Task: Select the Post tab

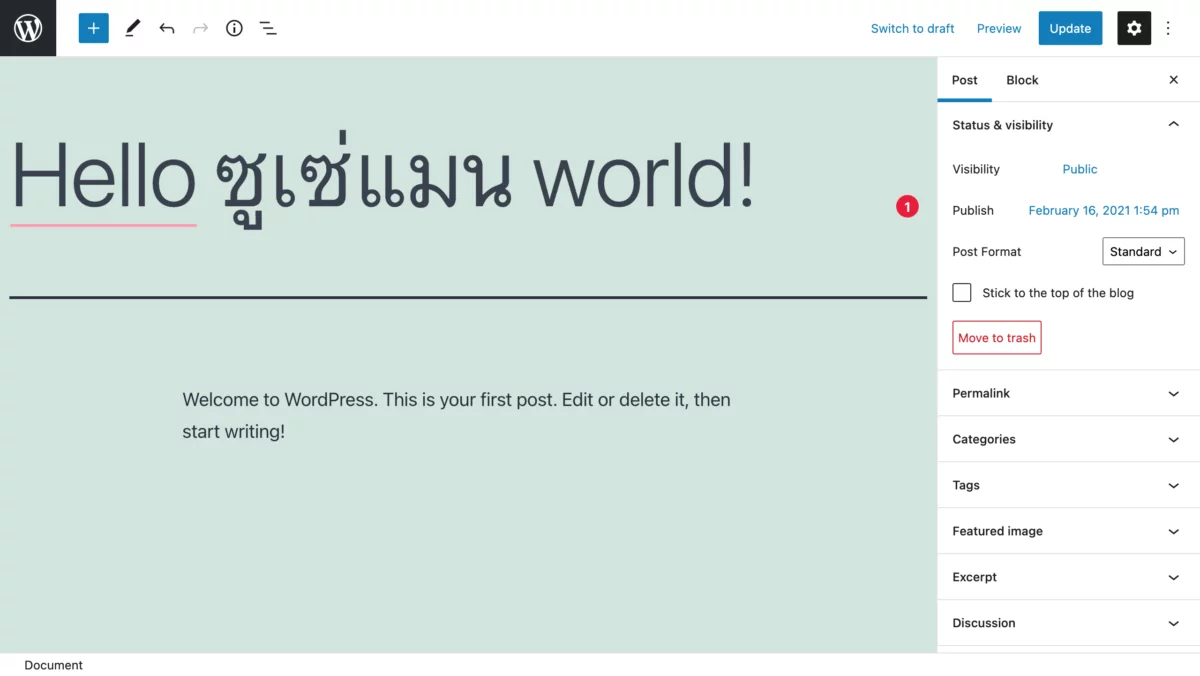Action: [964, 80]
